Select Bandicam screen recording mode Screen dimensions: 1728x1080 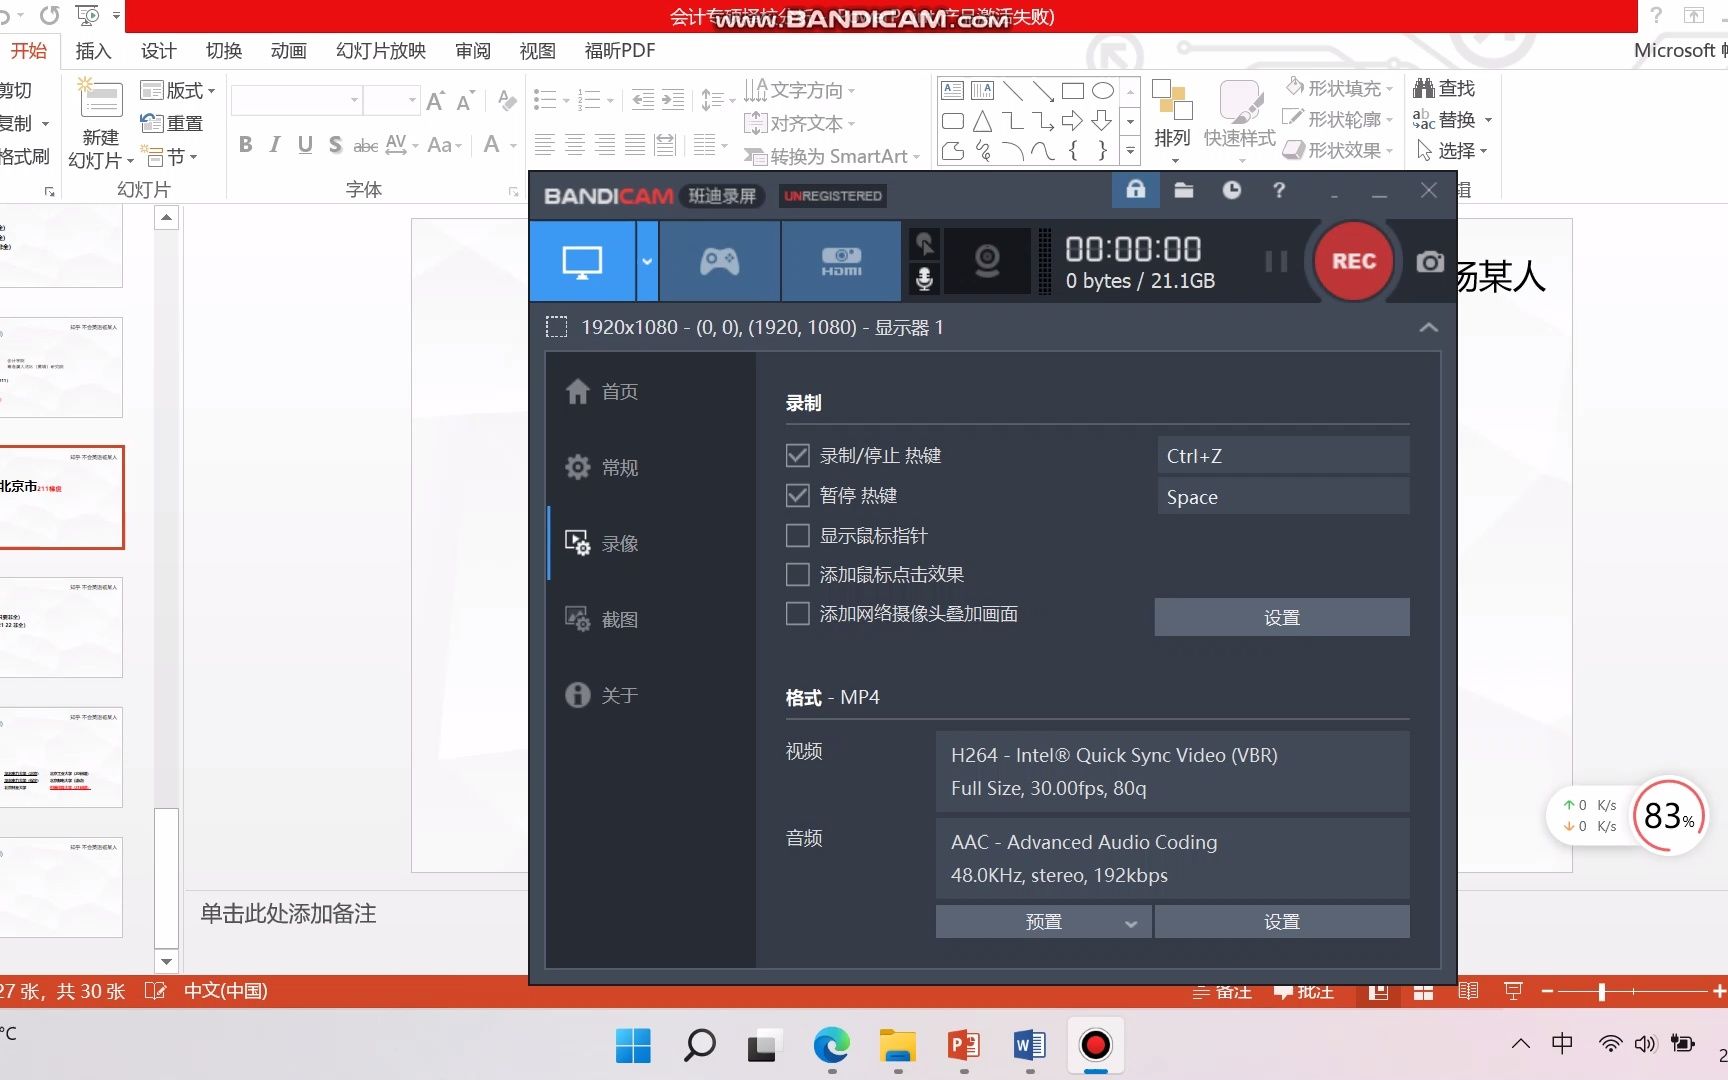582,261
